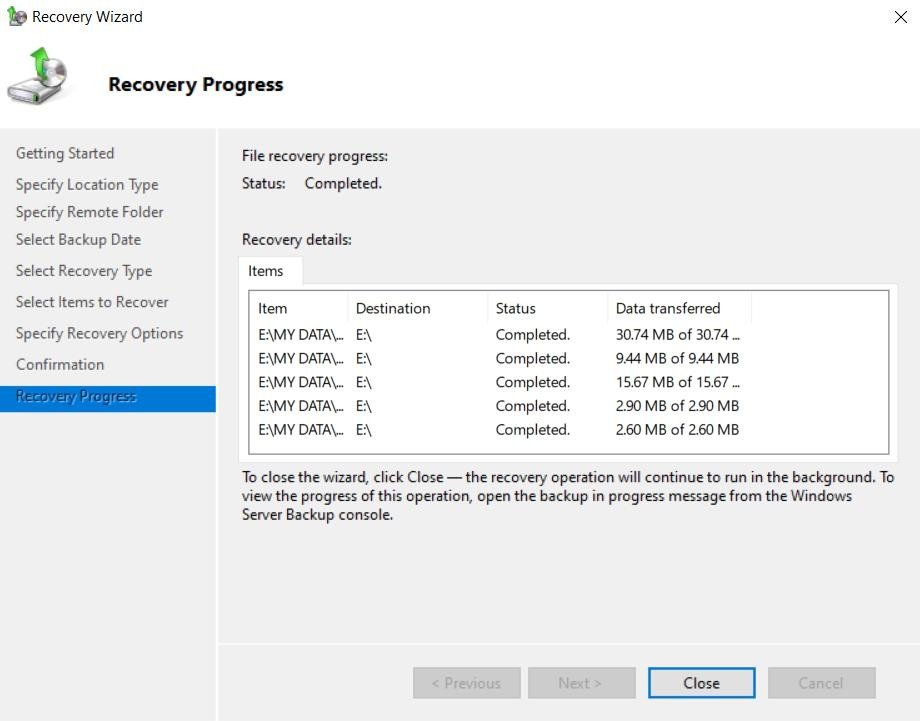Click the Destination column header
The height and width of the screenshot is (721, 920).
[x=418, y=309]
